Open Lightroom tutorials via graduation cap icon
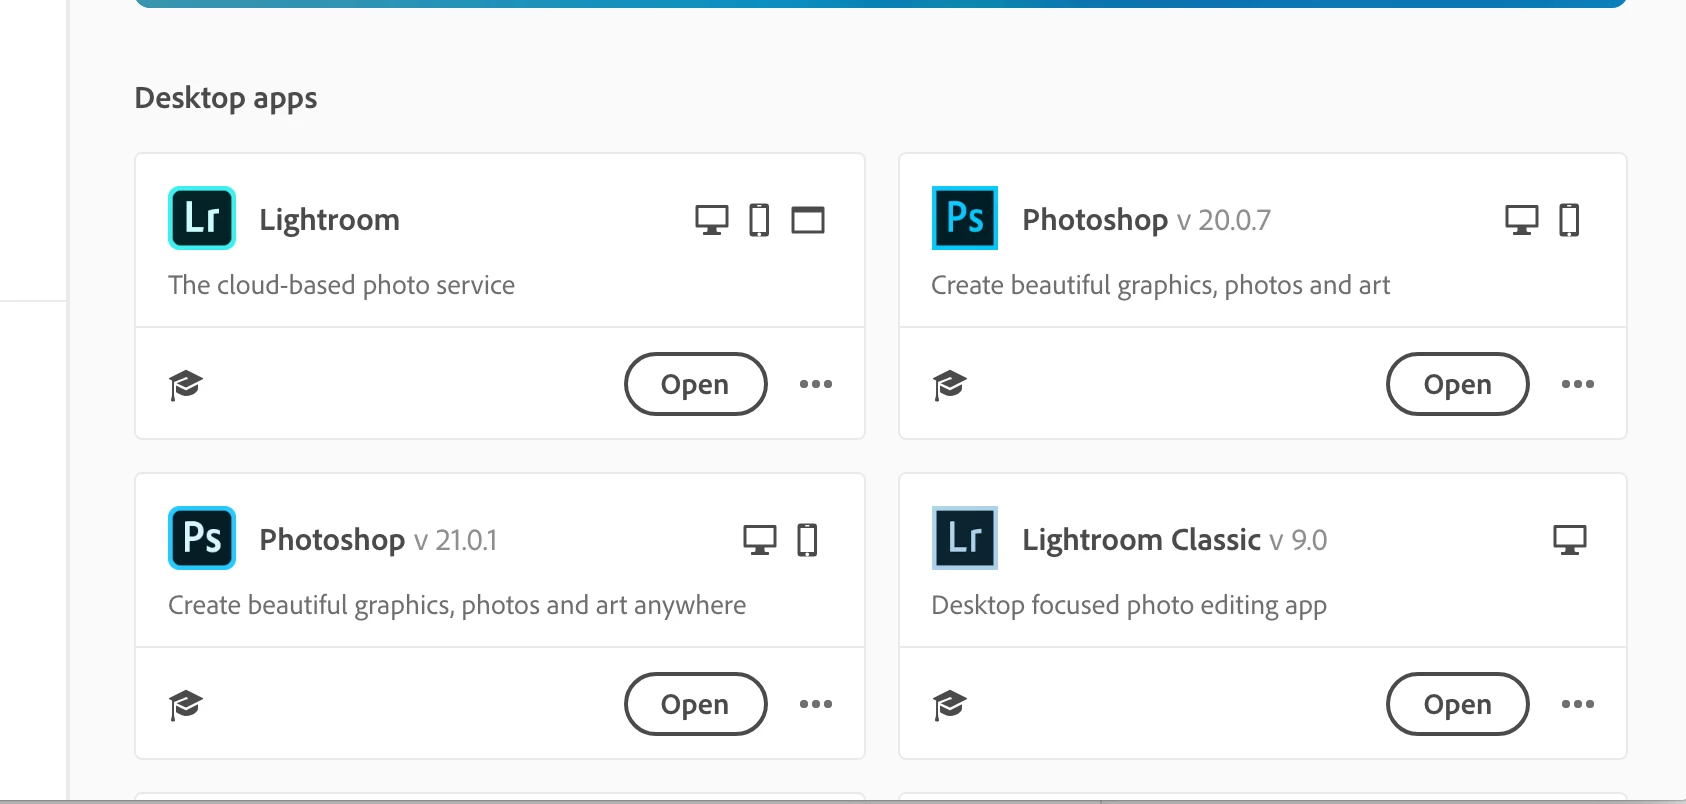 pos(186,384)
